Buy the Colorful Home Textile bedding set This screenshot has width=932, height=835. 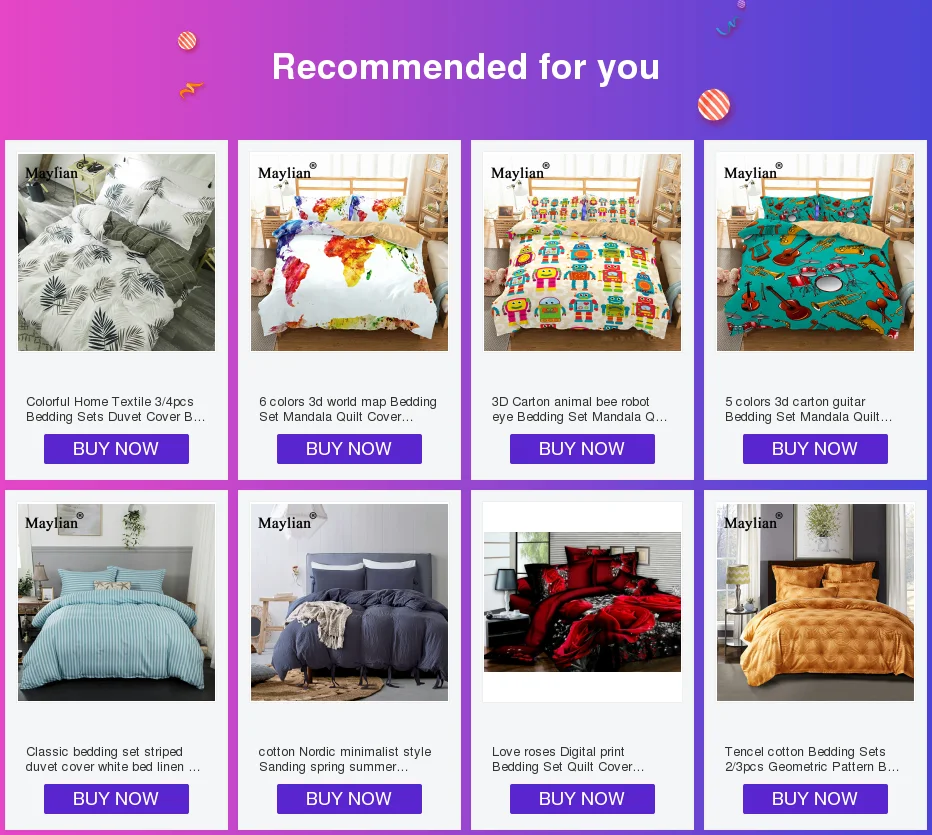116,449
